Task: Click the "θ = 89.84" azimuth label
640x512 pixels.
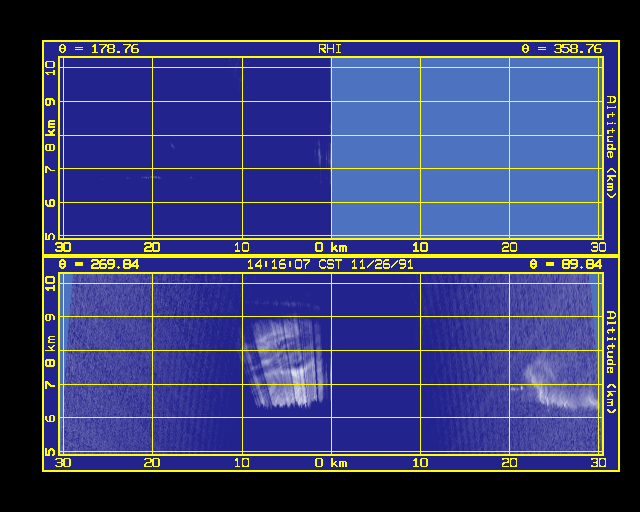Action: (x=566, y=265)
